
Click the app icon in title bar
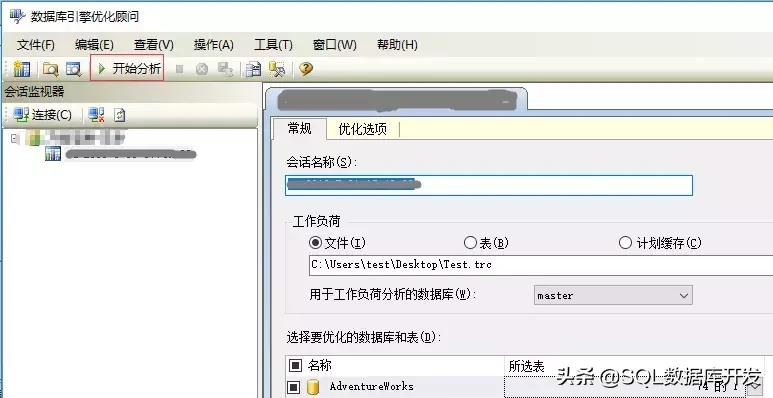pos(18,16)
